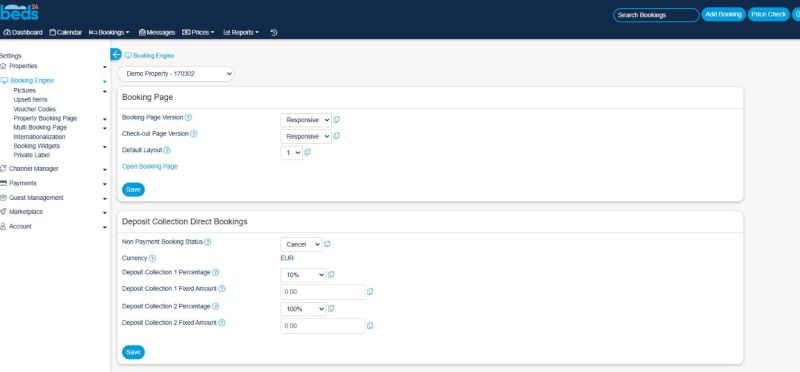800x372 pixels.
Task: Click copy icon next to Deposit Collection 2 Fixed Amount
Action: coord(370,326)
